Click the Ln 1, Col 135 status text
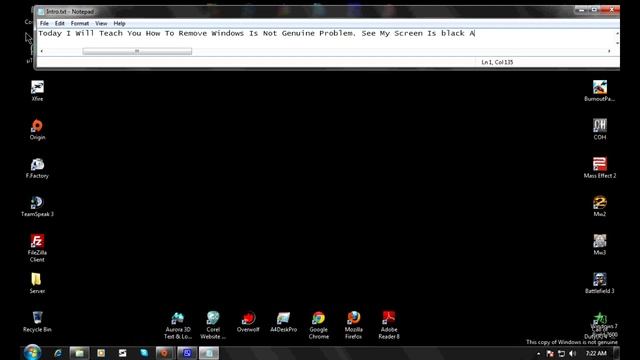Image resolution: width=640 pixels, height=360 pixels. (497, 62)
